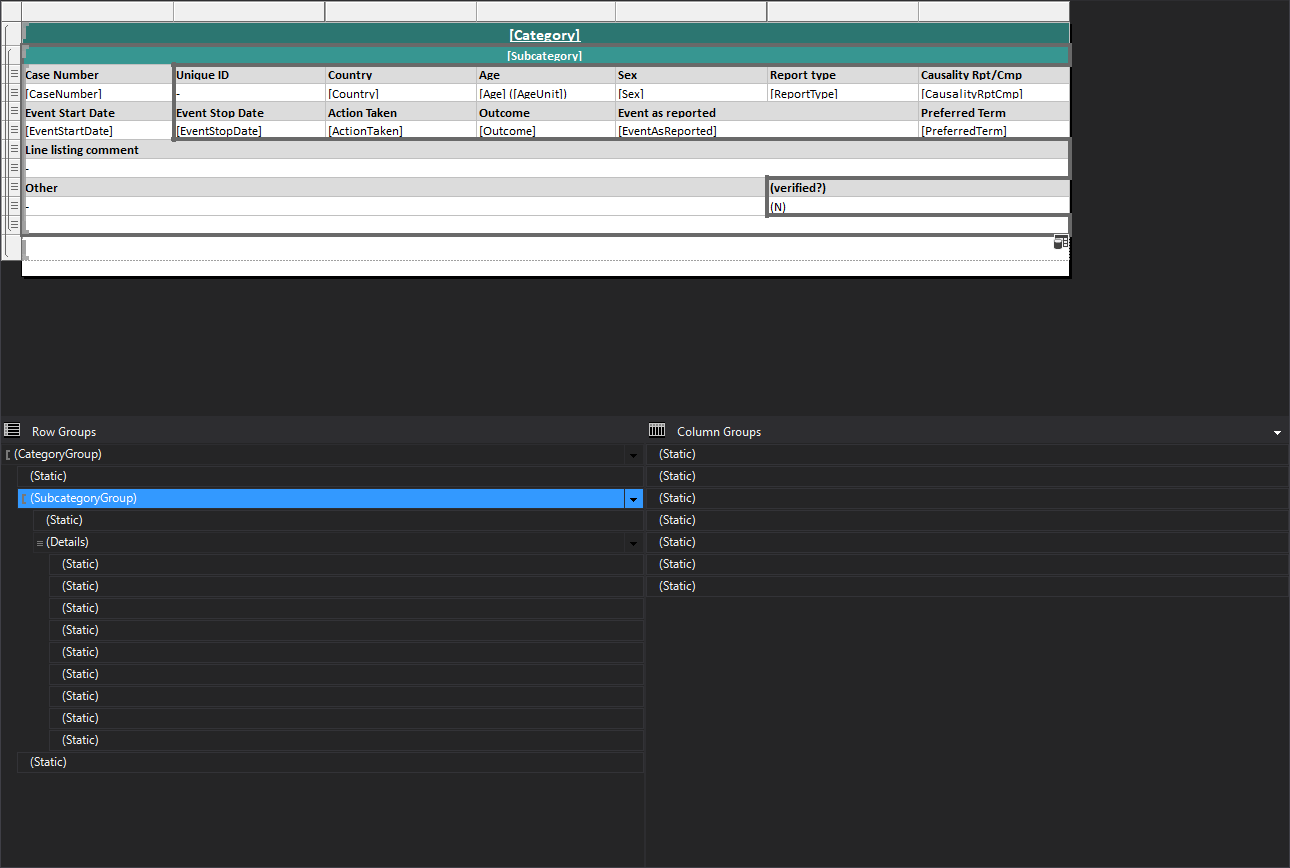Select the [CausalityRptCmp] field cell
The image size is (1290, 868).
click(x=994, y=93)
